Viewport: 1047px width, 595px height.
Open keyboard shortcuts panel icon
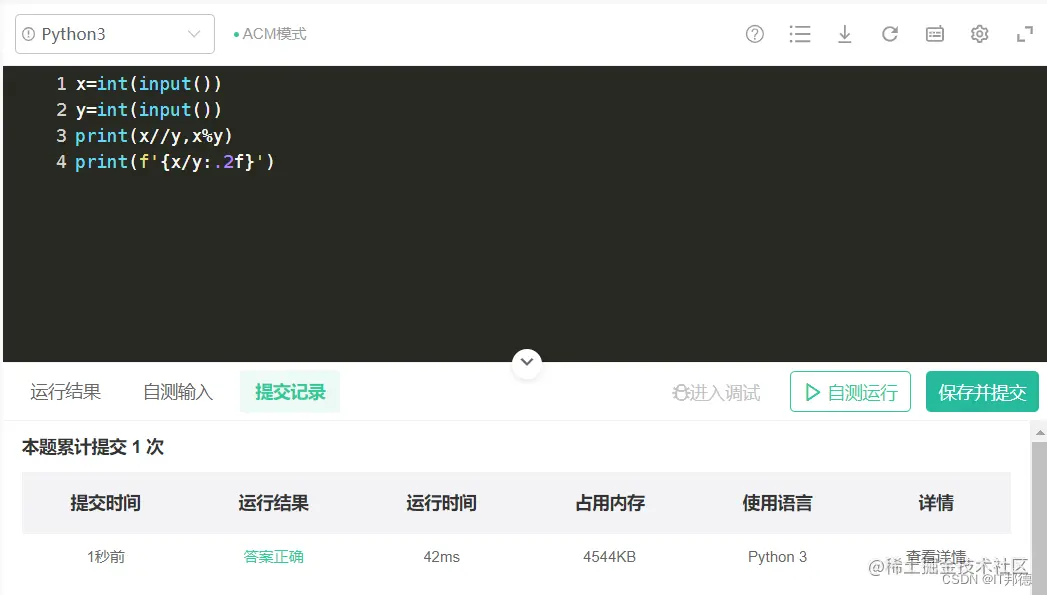934,33
